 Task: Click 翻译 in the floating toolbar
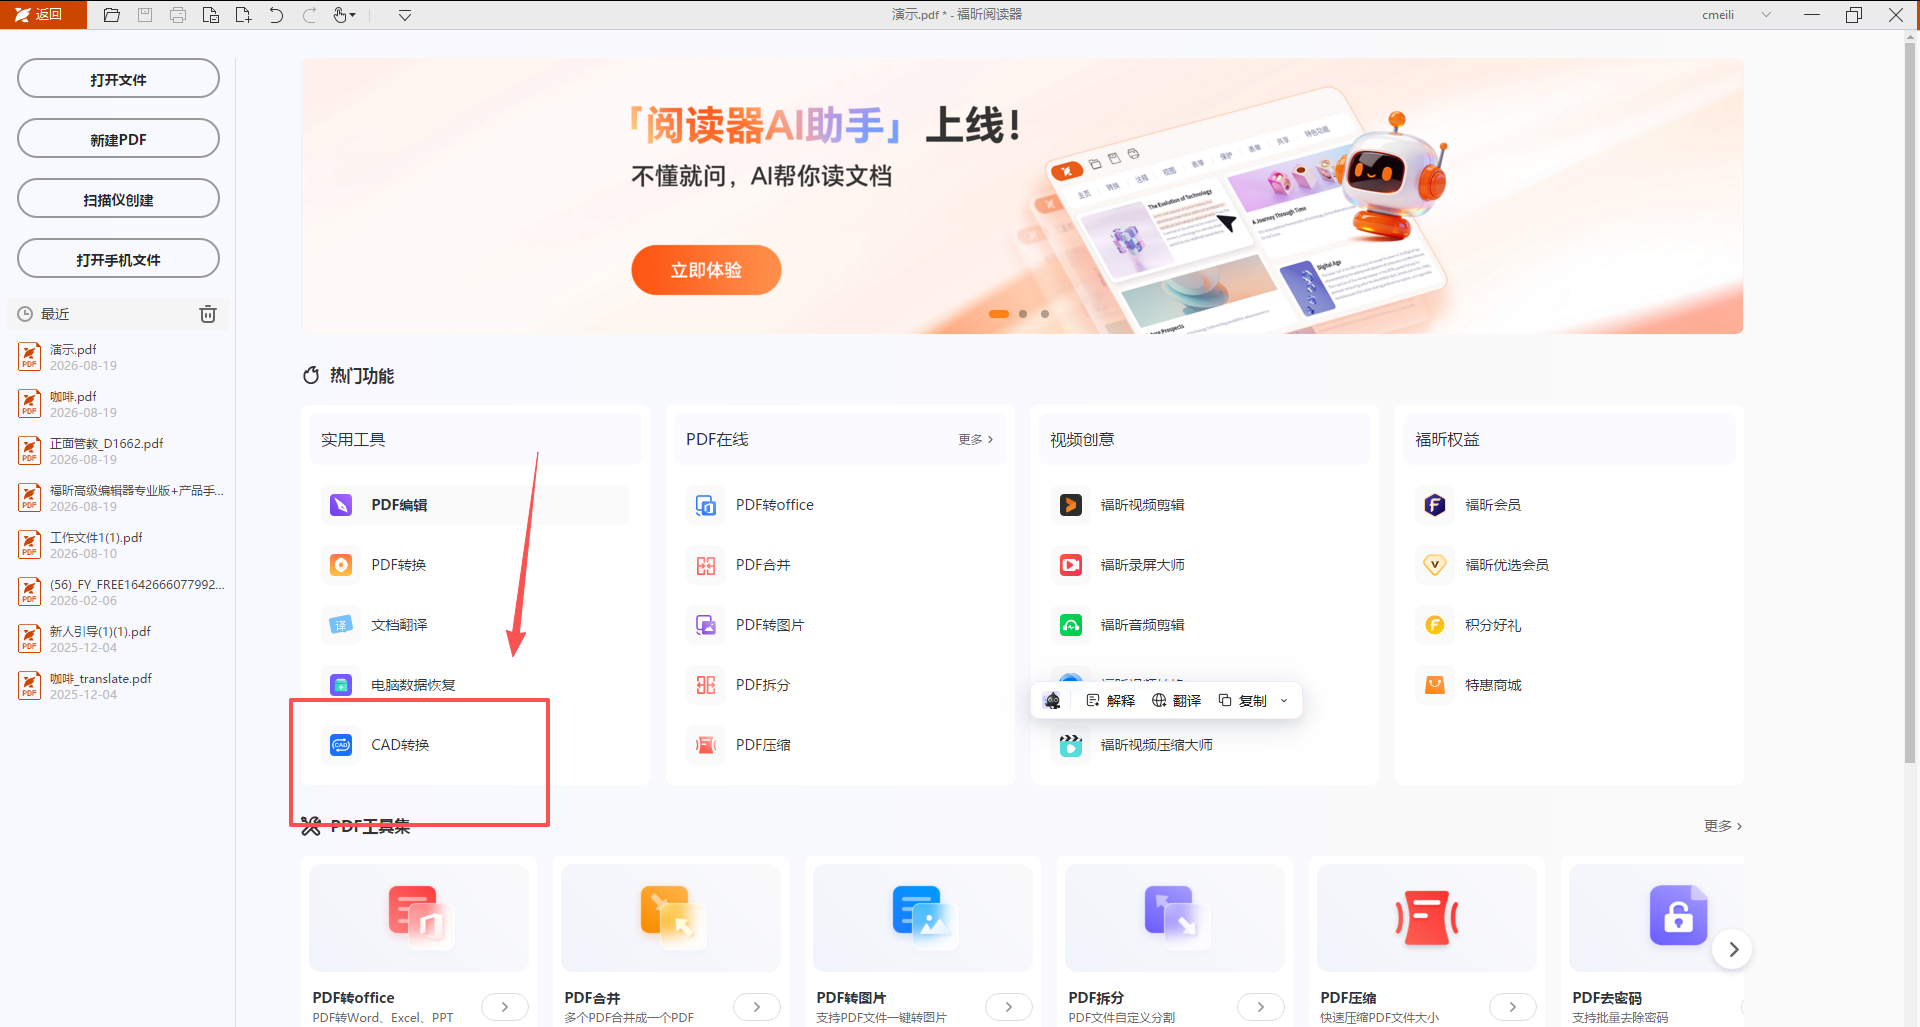[1176, 700]
